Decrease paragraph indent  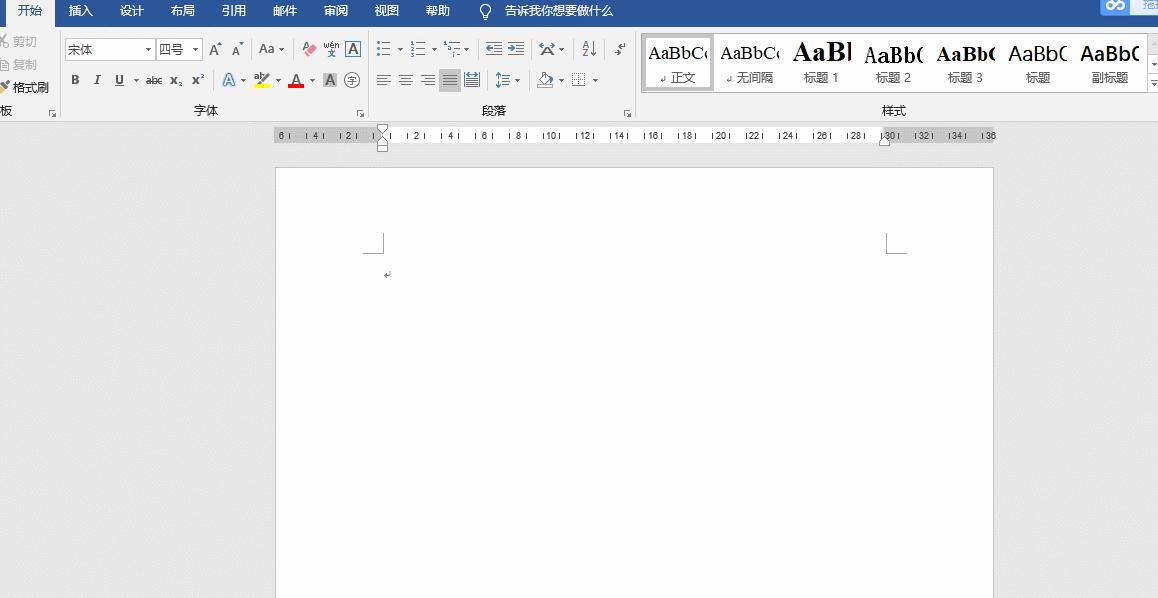pos(493,49)
